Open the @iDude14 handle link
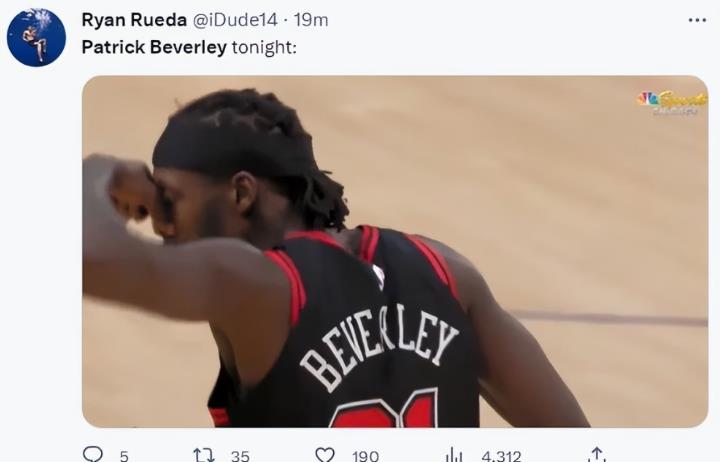 coord(235,20)
